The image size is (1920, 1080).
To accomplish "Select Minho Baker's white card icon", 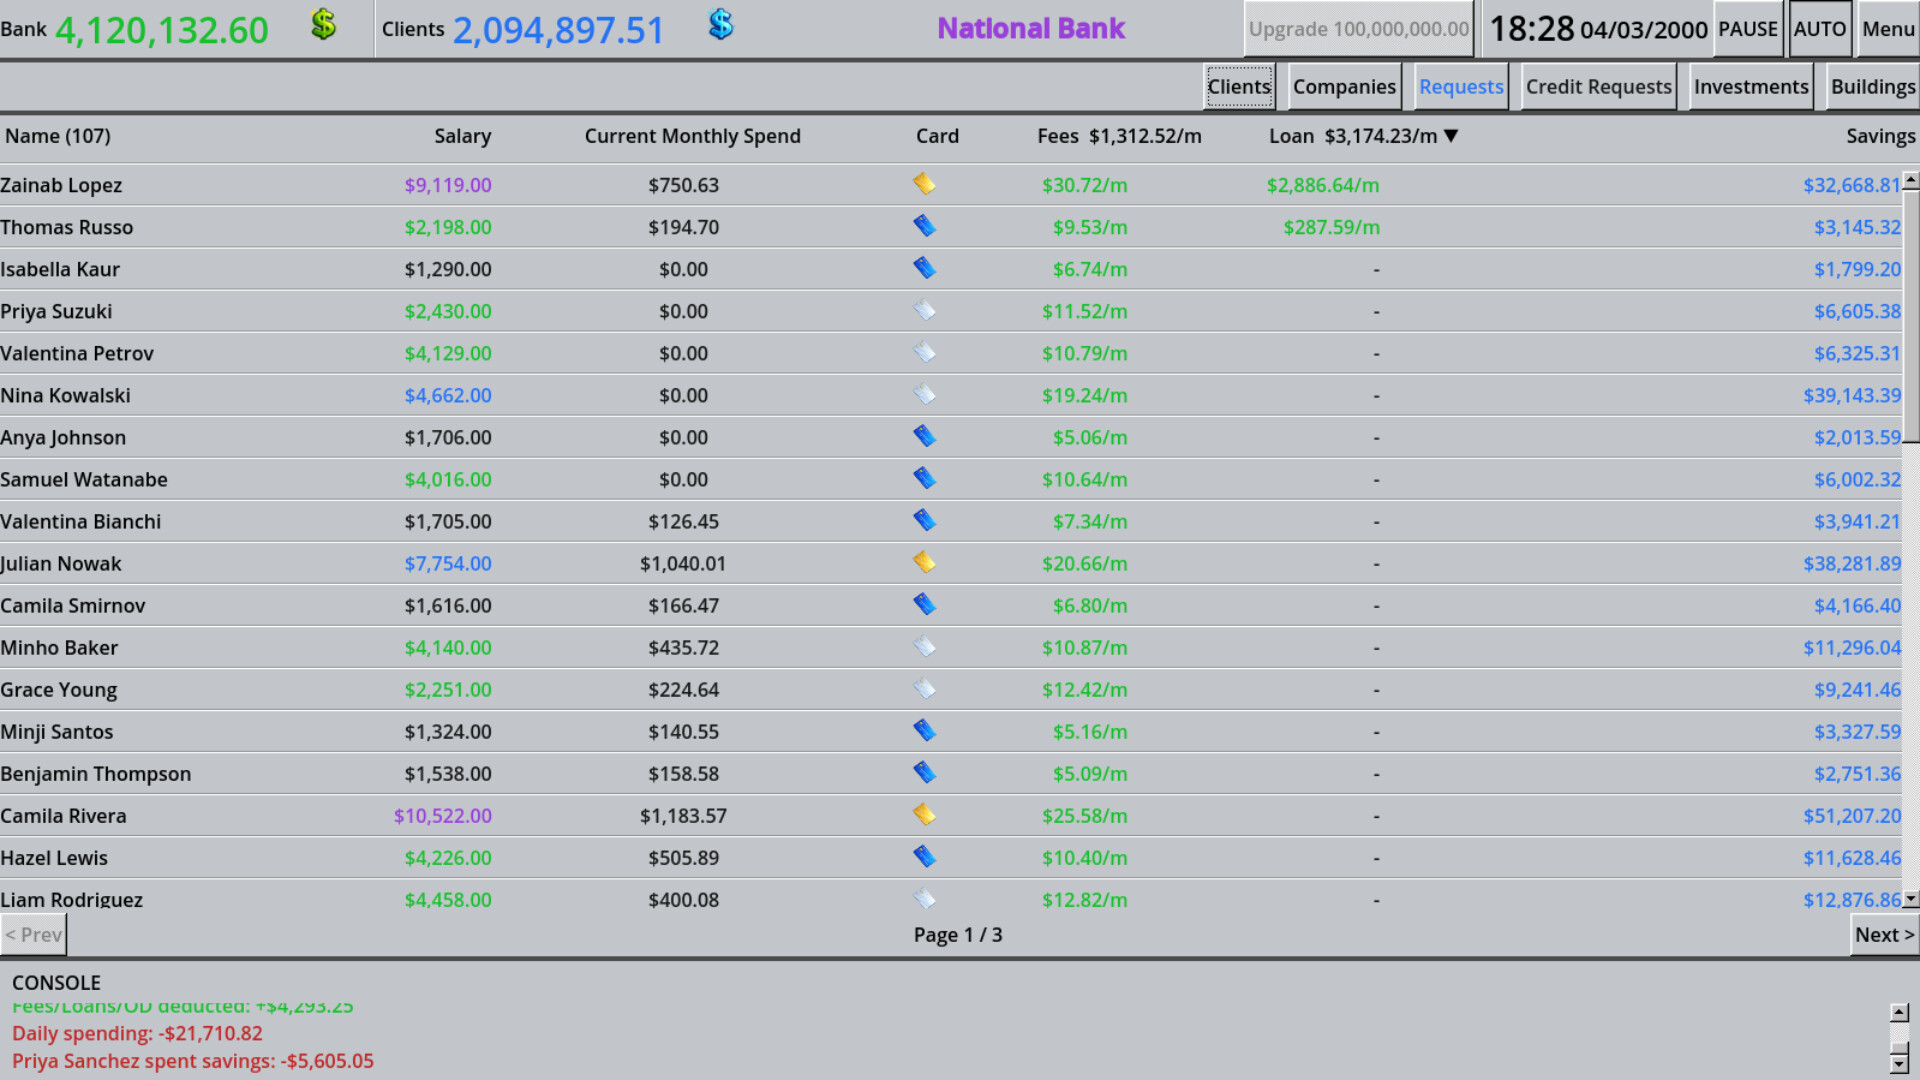I will tap(925, 646).
